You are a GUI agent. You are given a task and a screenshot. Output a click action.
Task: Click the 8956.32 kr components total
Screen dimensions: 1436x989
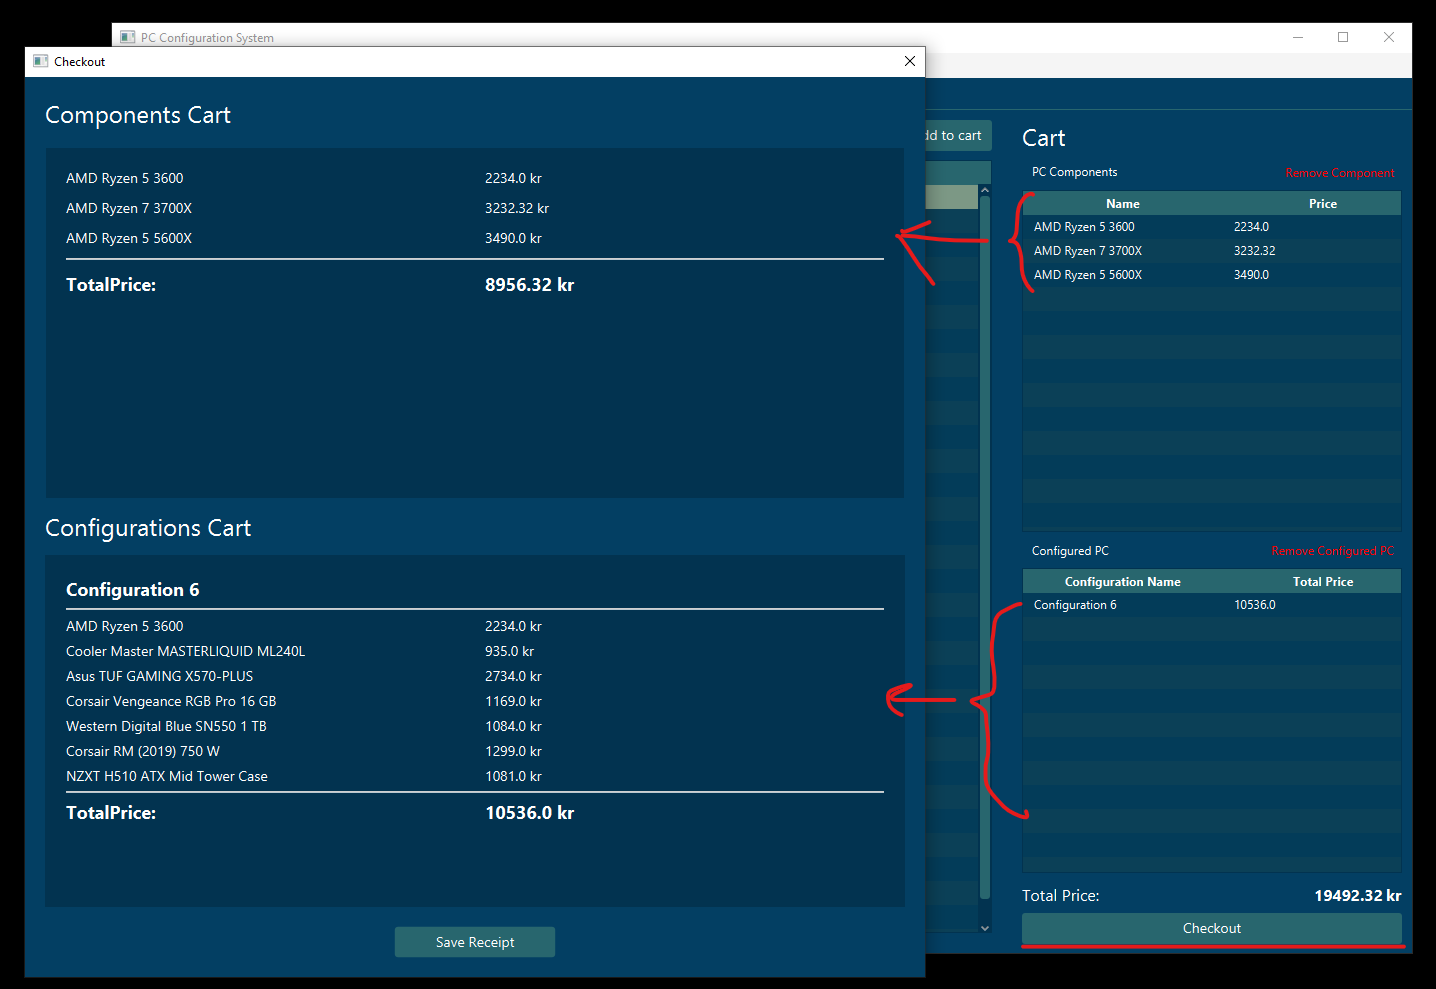(x=529, y=285)
